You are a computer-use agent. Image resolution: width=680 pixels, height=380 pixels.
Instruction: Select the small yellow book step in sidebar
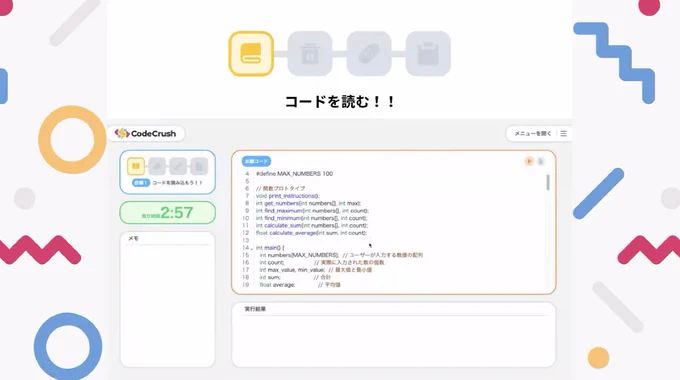point(136,166)
